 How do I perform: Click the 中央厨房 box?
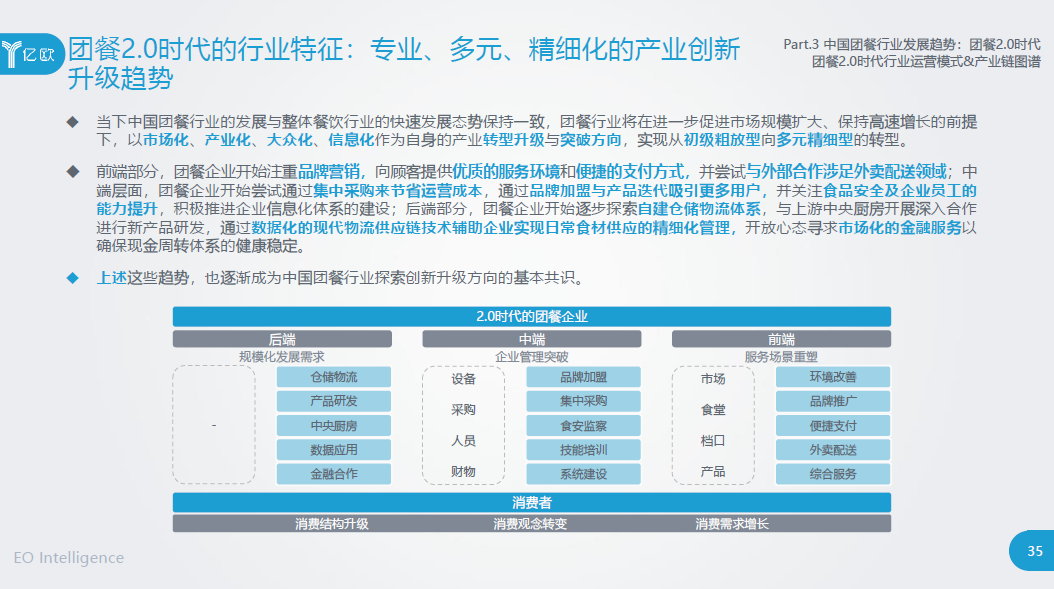(333, 426)
